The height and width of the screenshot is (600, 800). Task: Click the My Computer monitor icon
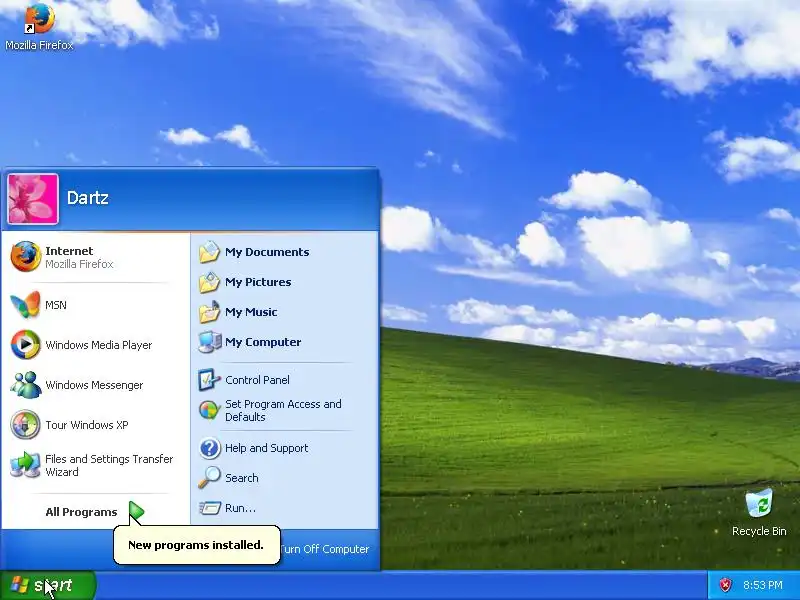point(209,342)
